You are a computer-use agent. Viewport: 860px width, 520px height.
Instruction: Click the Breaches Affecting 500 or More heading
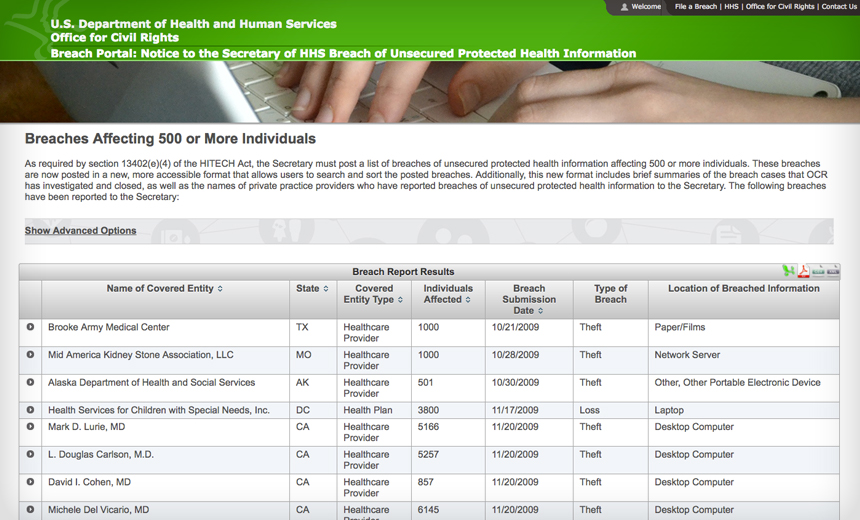coord(170,139)
